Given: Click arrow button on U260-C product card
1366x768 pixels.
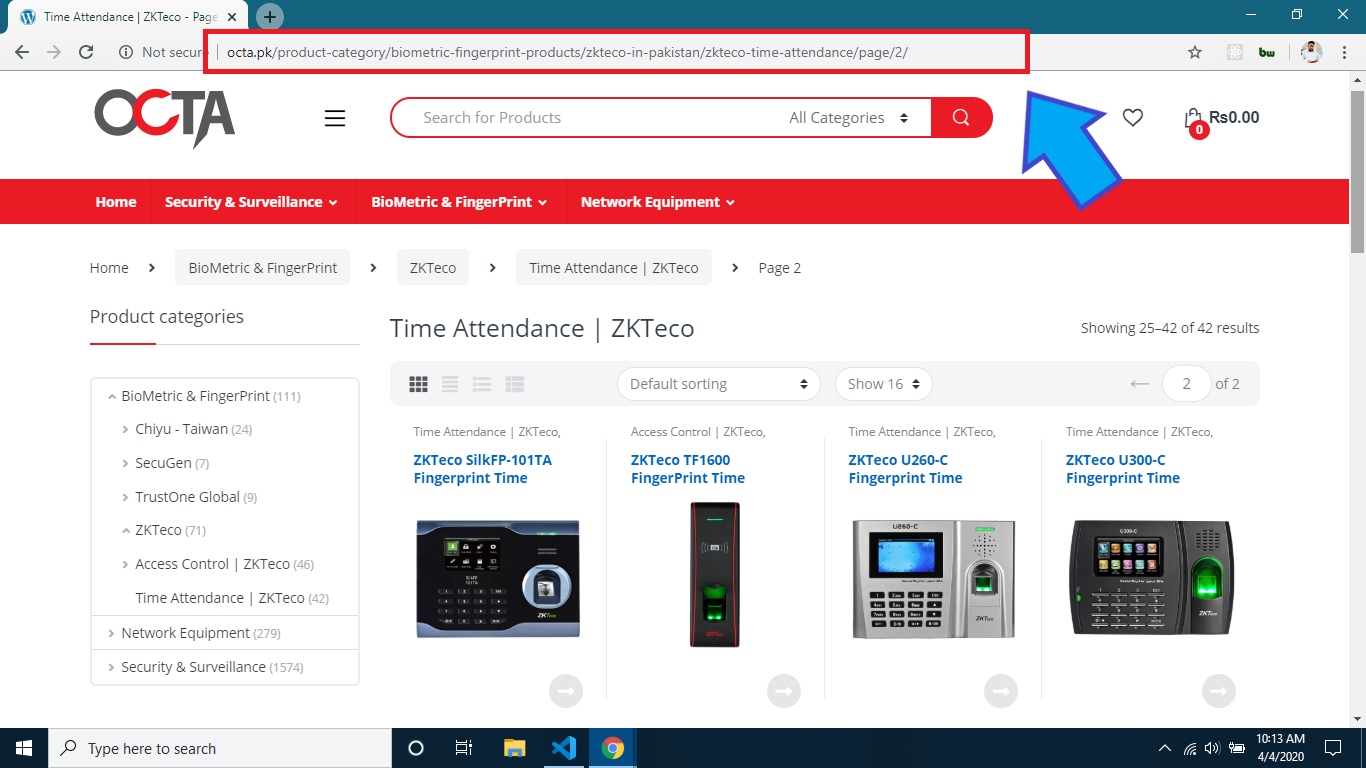Looking at the screenshot, I should 1001,691.
